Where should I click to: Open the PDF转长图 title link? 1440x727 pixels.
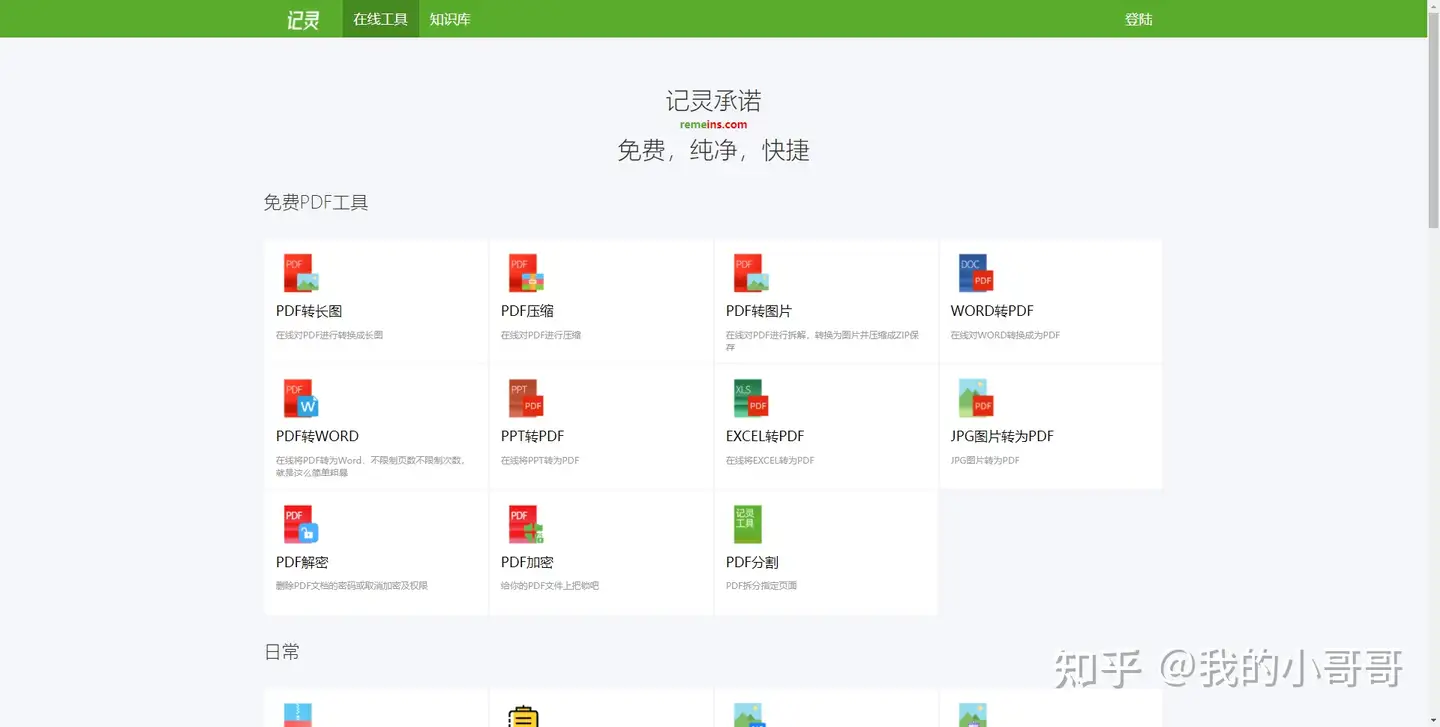(x=309, y=311)
